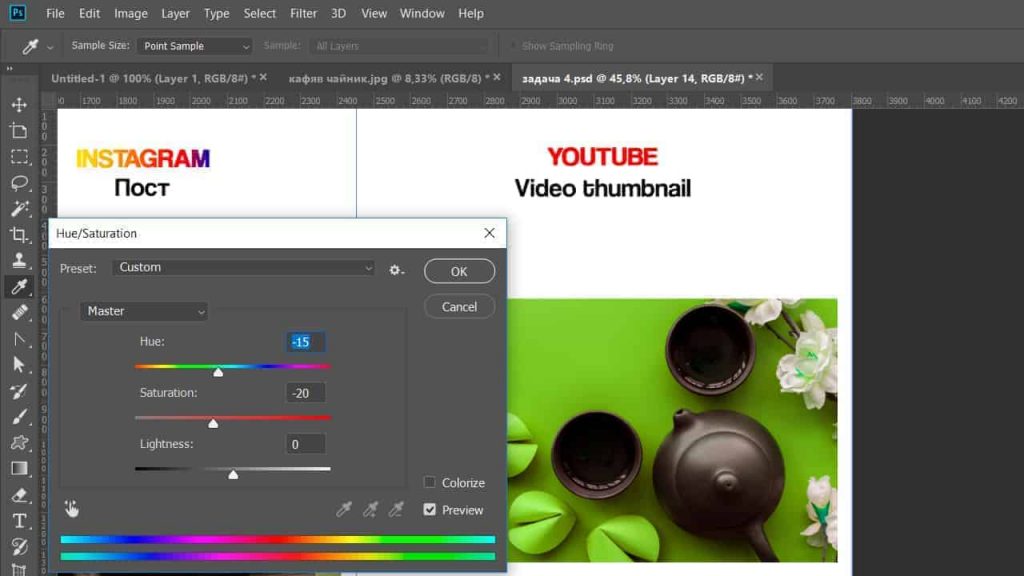Screen dimensions: 1024x576
Task: Click the Saturation slider handle
Action: (213, 424)
